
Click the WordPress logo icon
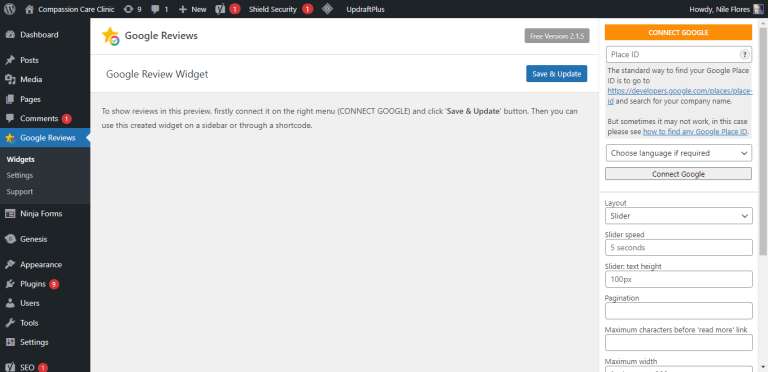click(x=9, y=9)
